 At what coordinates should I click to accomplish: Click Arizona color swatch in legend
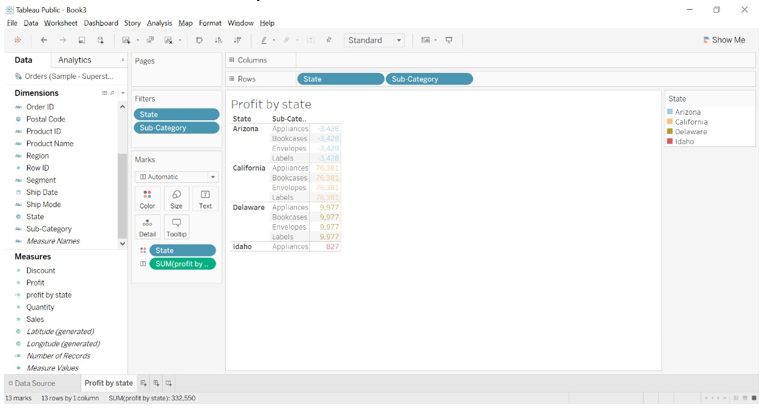[x=670, y=112]
